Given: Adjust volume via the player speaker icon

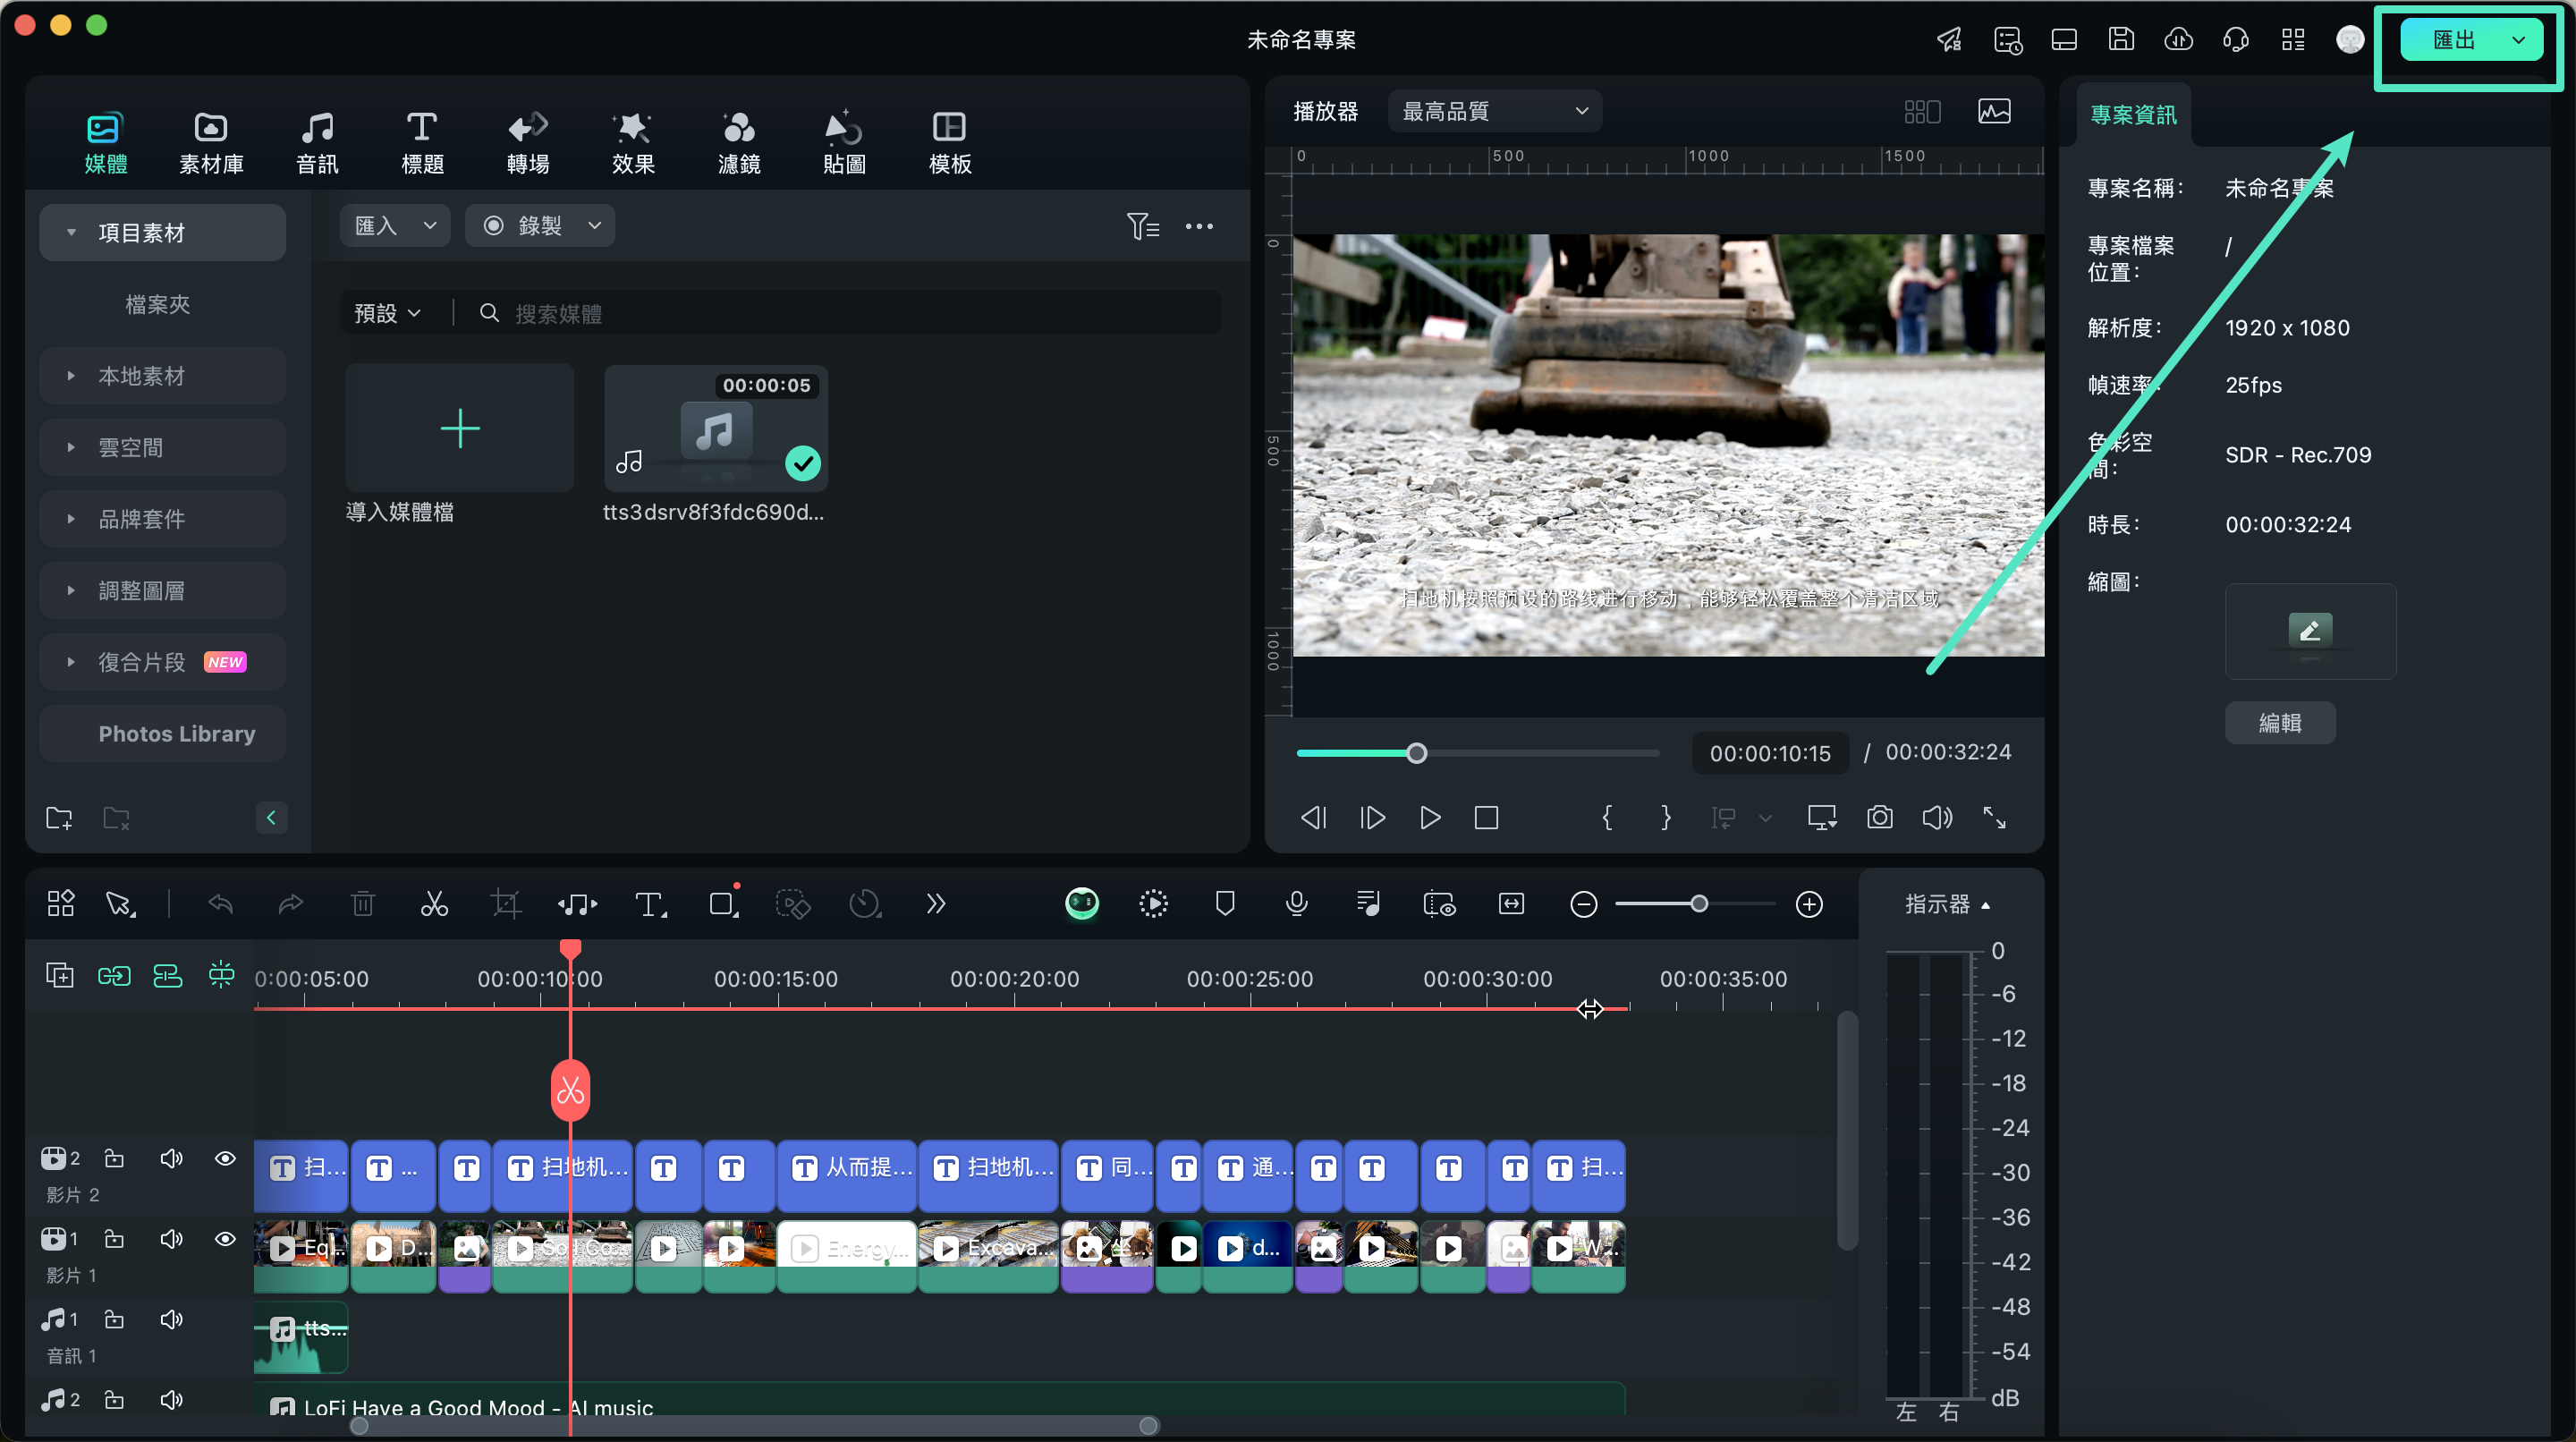Looking at the screenshot, I should [x=1937, y=817].
